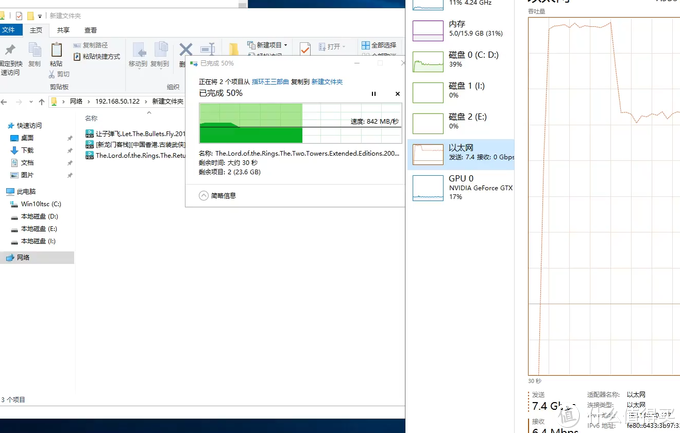Open the 文件 ribbon tab
Viewport: 680px width, 433px height.
[9, 30]
